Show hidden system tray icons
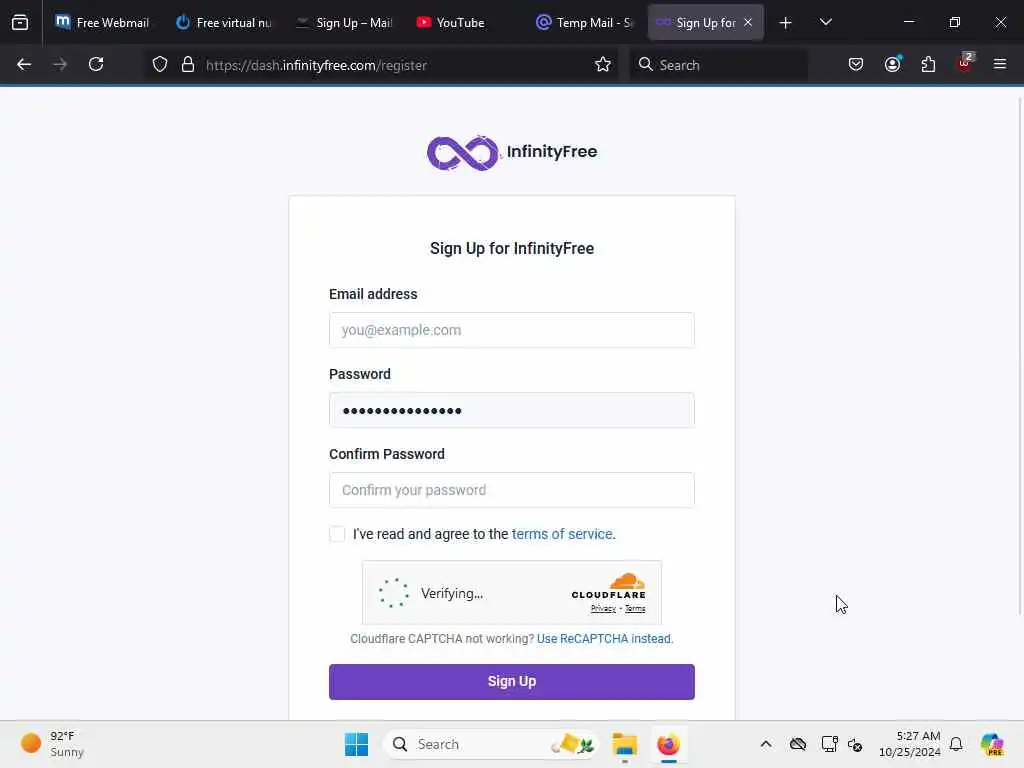 (766, 744)
